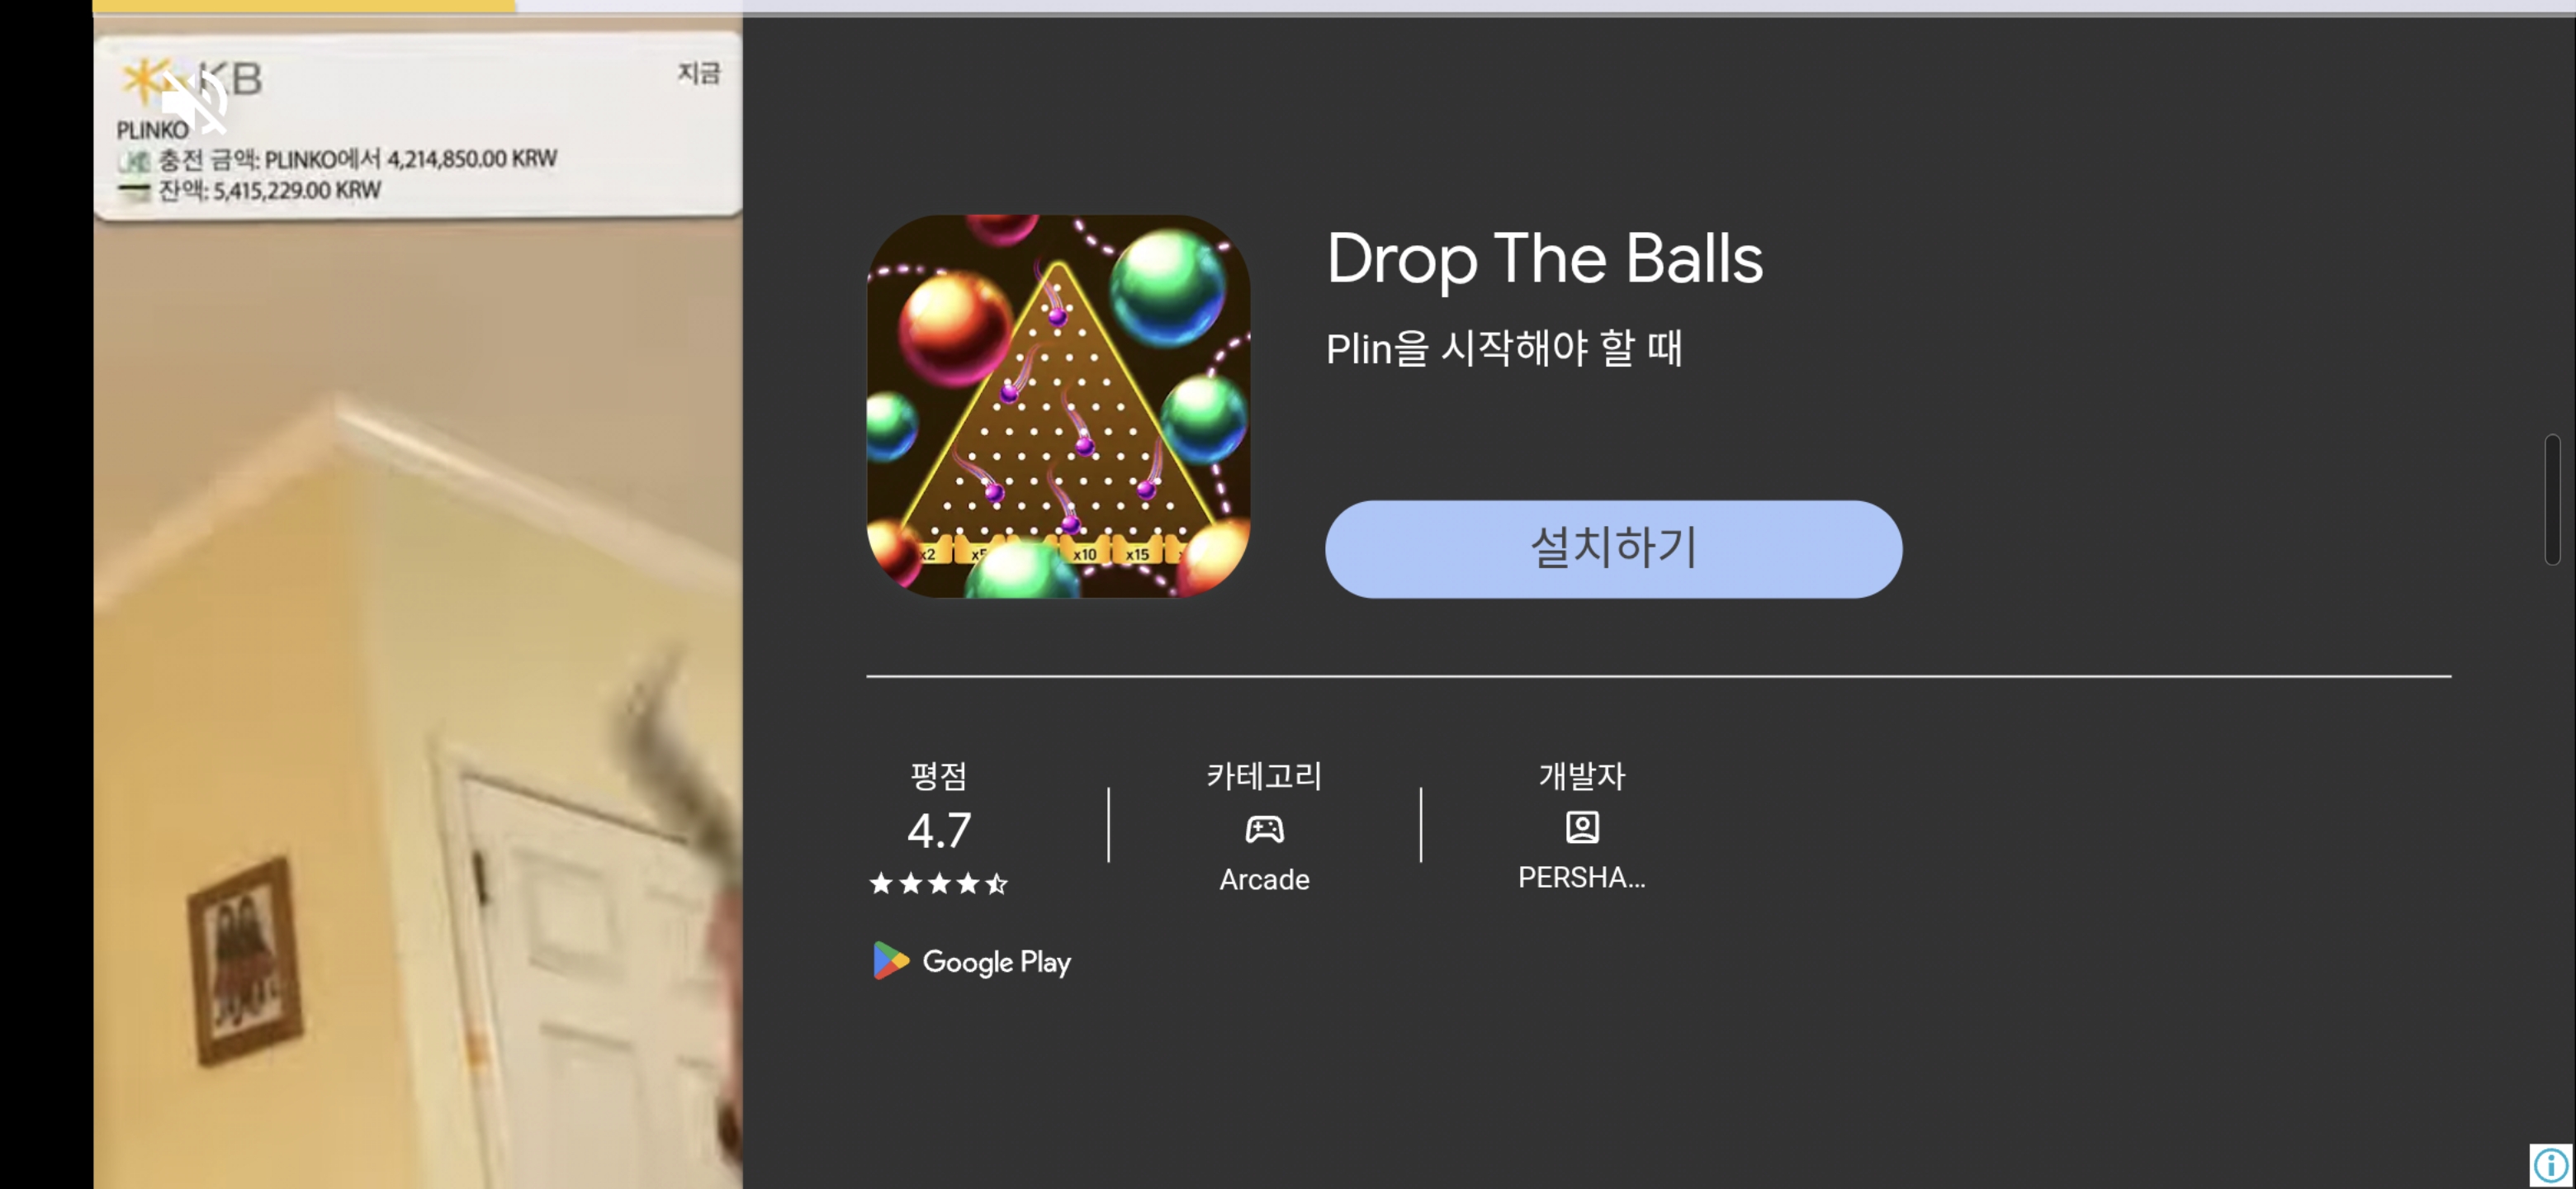Click the PERSHA... developer name
The image size is (2576, 1189).
pyautogui.click(x=1581, y=877)
